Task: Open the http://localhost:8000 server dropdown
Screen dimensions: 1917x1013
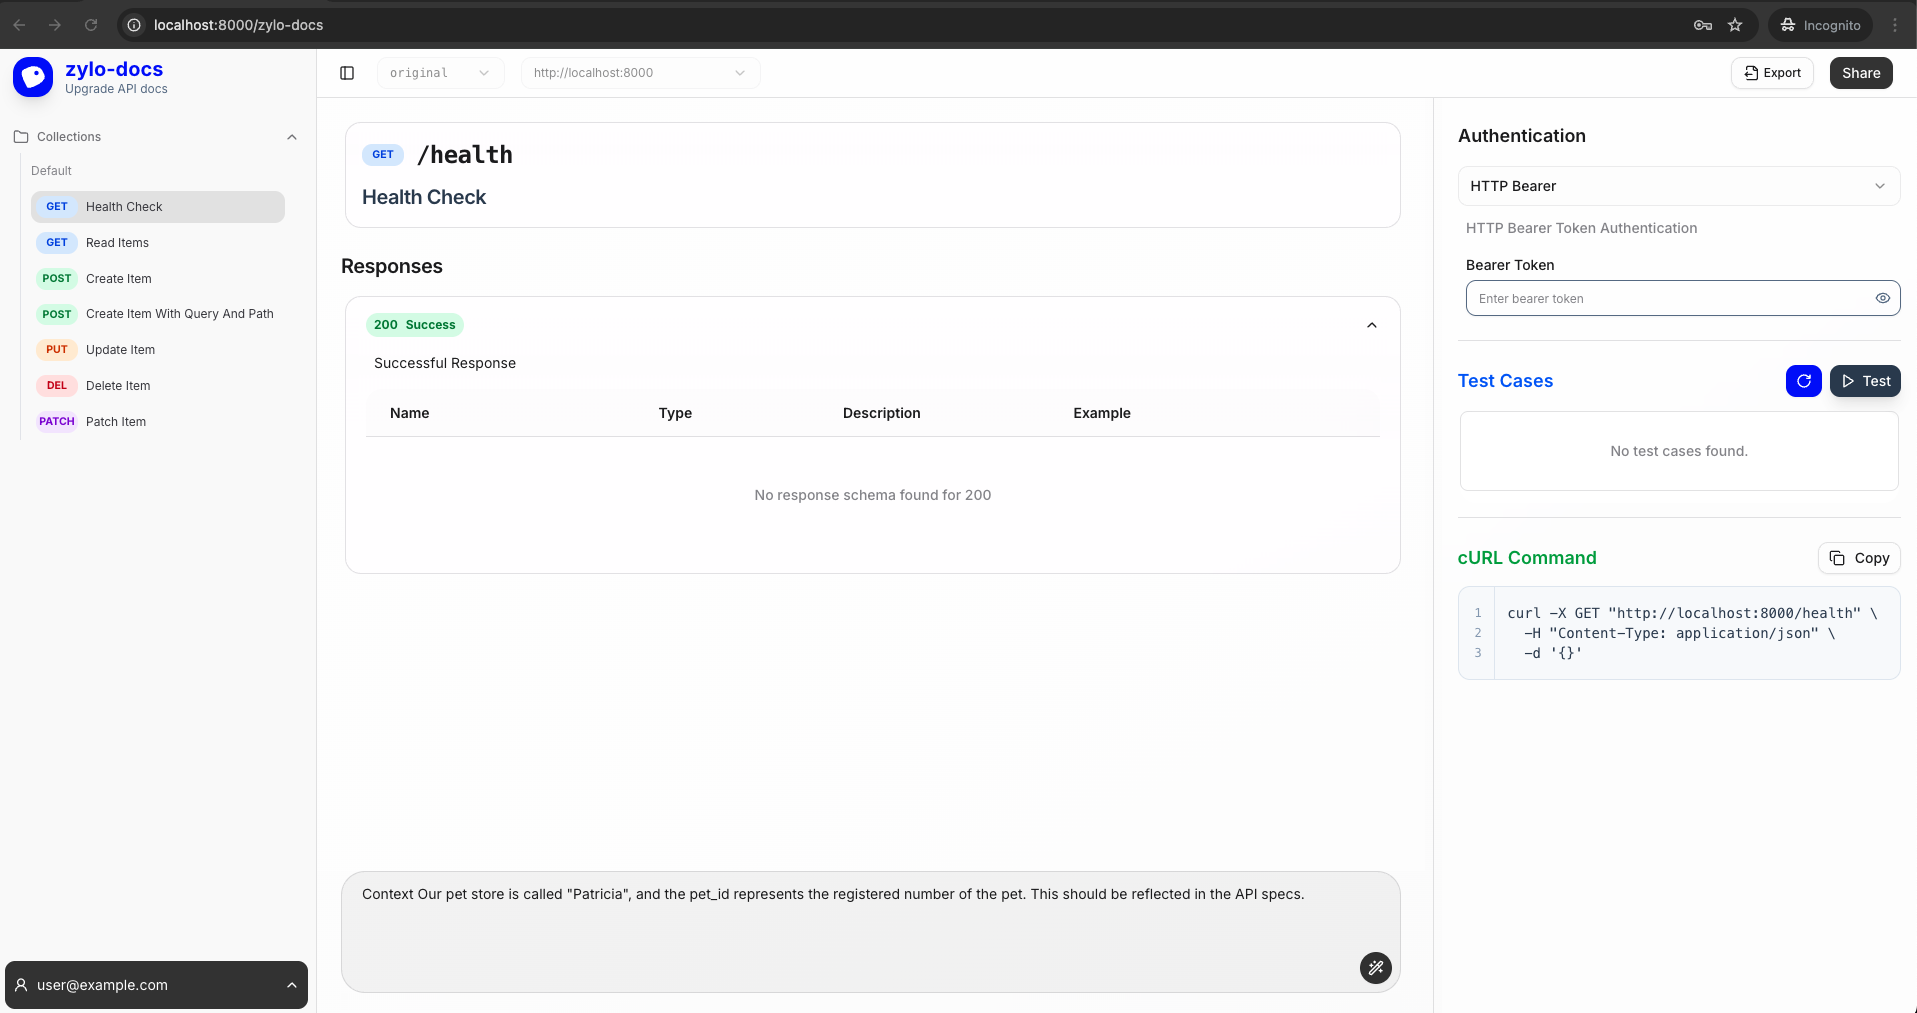Action: (641, 73)
